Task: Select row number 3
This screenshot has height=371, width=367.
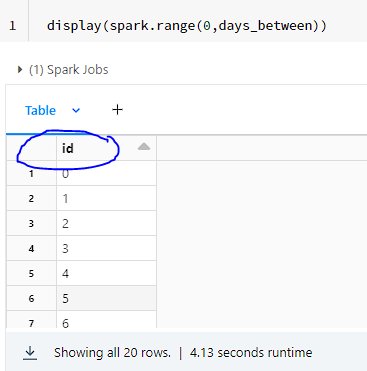Action: [x=31, y=223]
